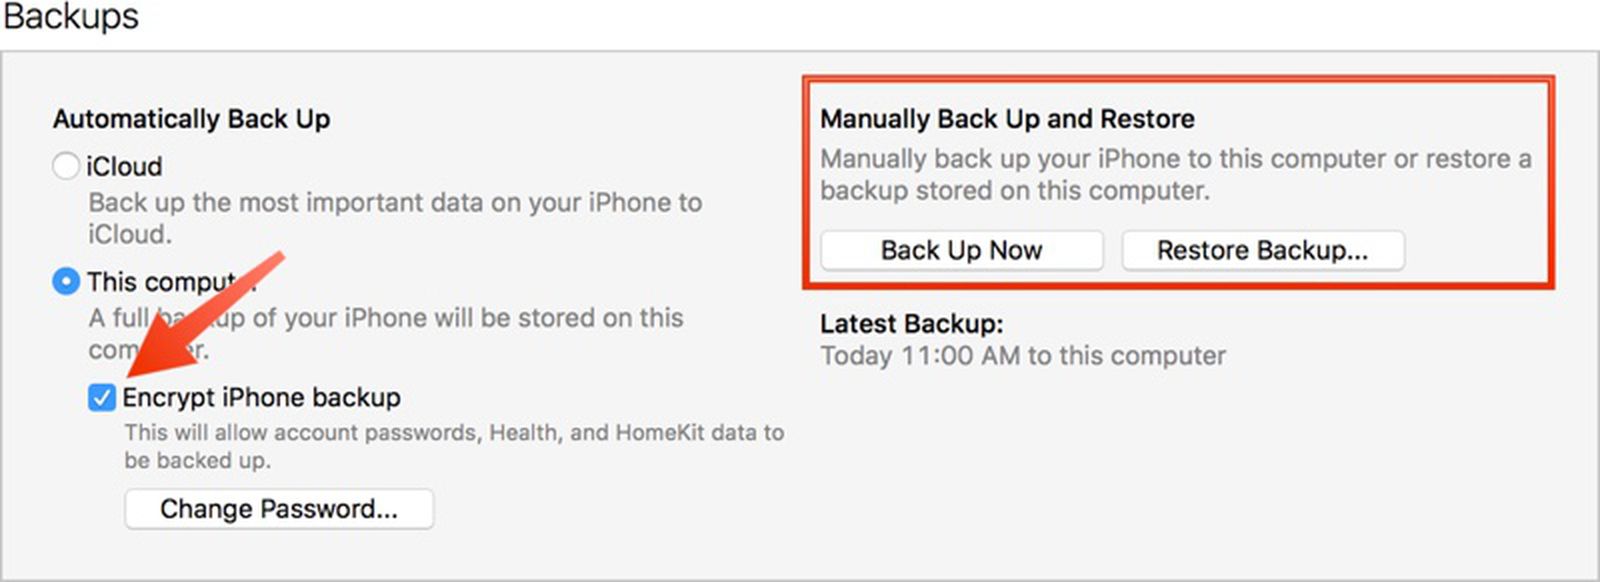Uncheck Encrypt iPhone backup
This screenshot has width=1600, height=582.
102,398
